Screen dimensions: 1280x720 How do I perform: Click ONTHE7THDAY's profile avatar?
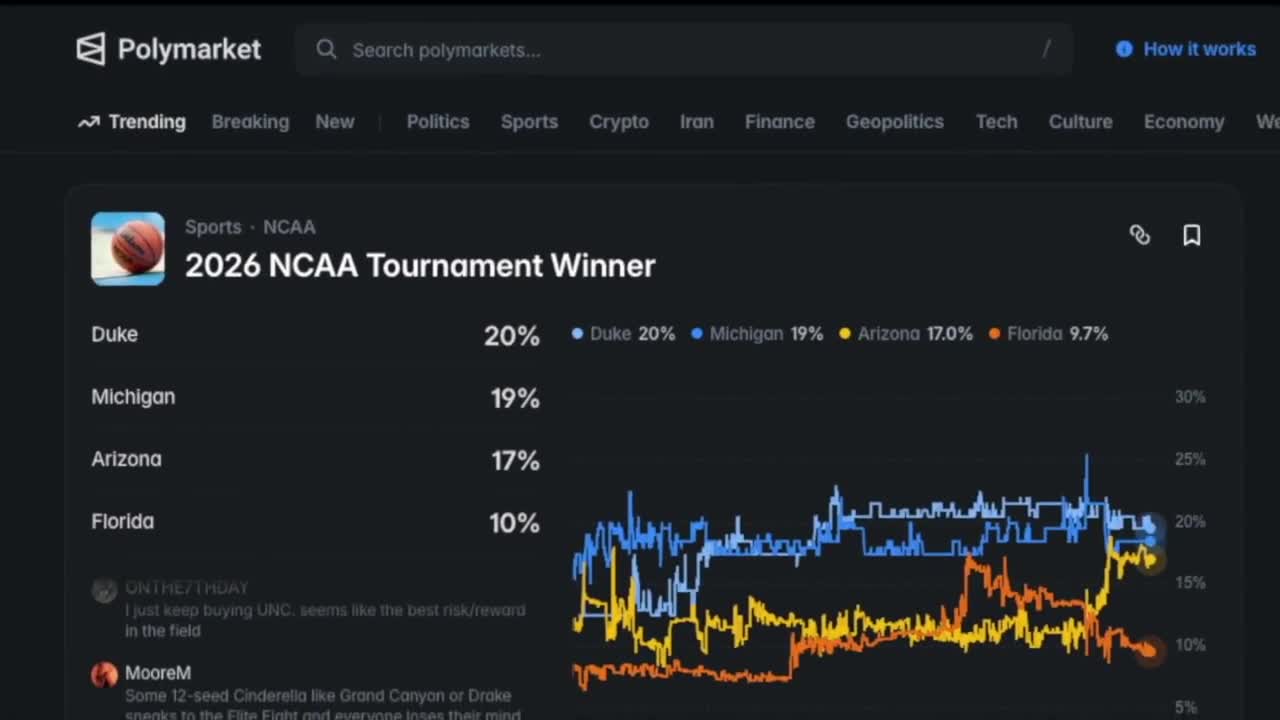pyautogui.click(x=105, y=590)
